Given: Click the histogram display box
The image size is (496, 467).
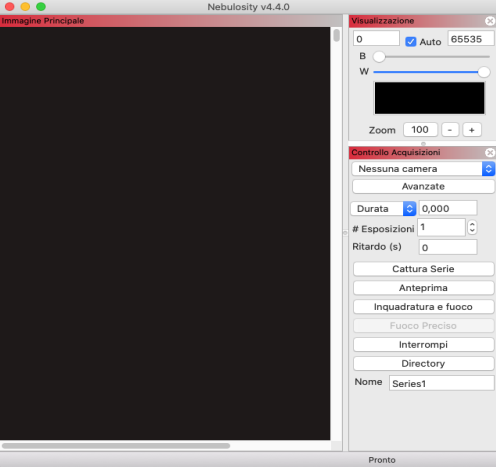Looking at the screenshot, I should 429,98.
